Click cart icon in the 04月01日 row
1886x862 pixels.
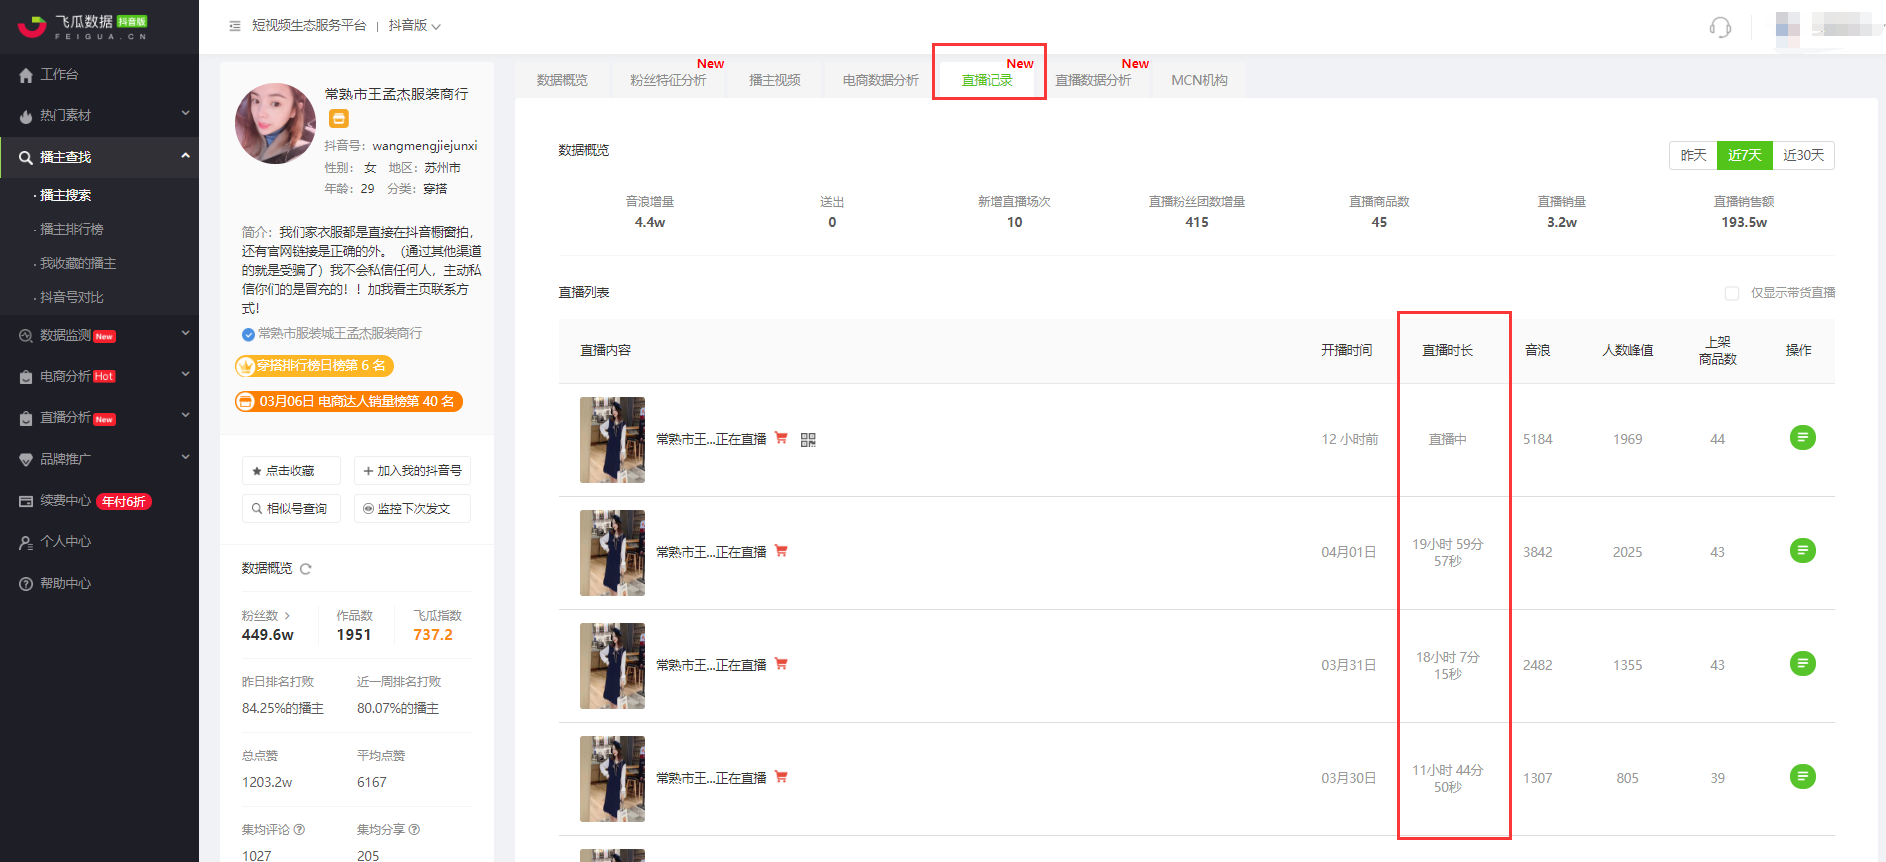click(x=781, y=551)
